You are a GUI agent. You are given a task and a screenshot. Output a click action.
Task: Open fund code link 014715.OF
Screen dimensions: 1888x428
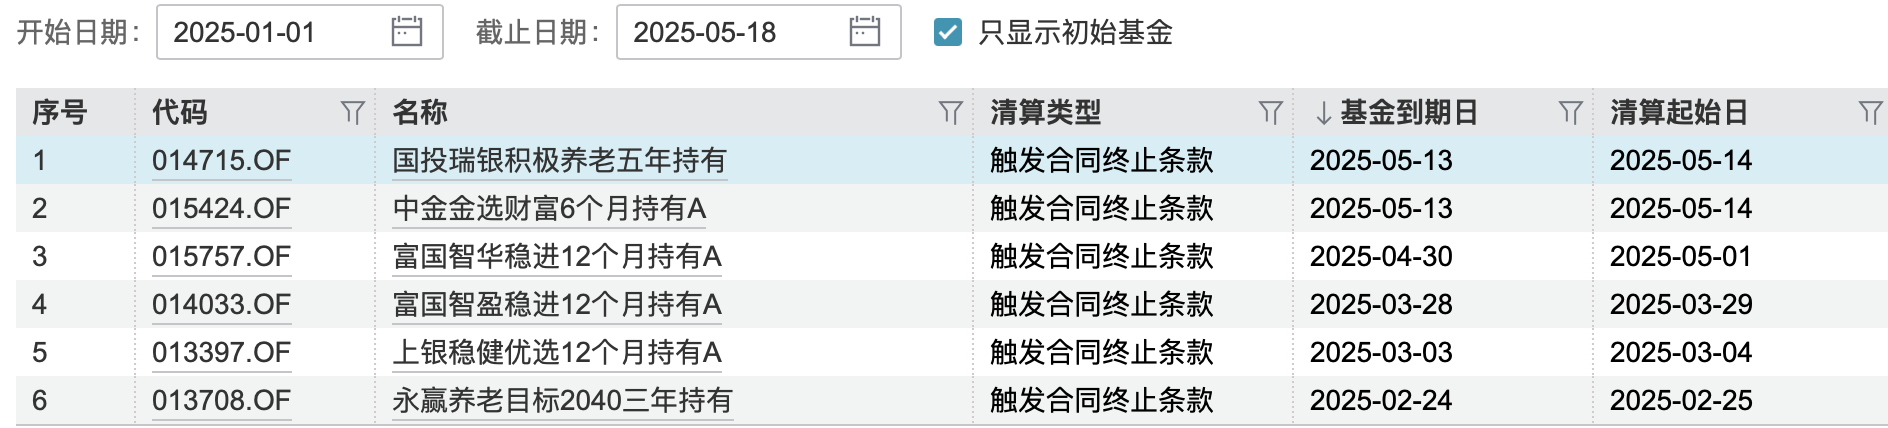click(221, 160)
